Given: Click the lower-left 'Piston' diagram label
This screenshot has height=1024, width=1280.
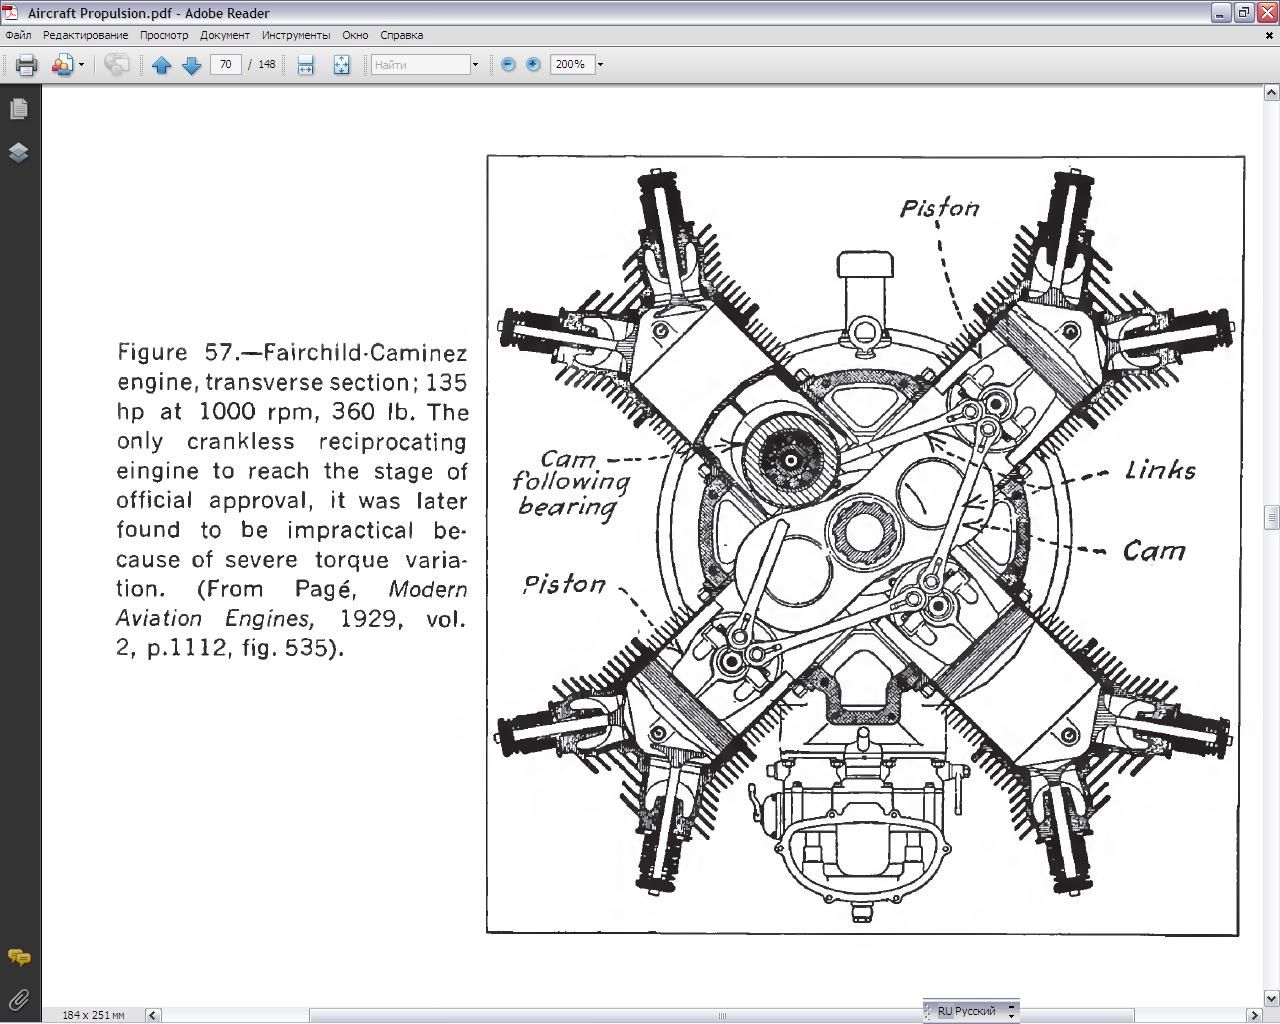Looking at the screenshot, I should (x=565, y=584).
